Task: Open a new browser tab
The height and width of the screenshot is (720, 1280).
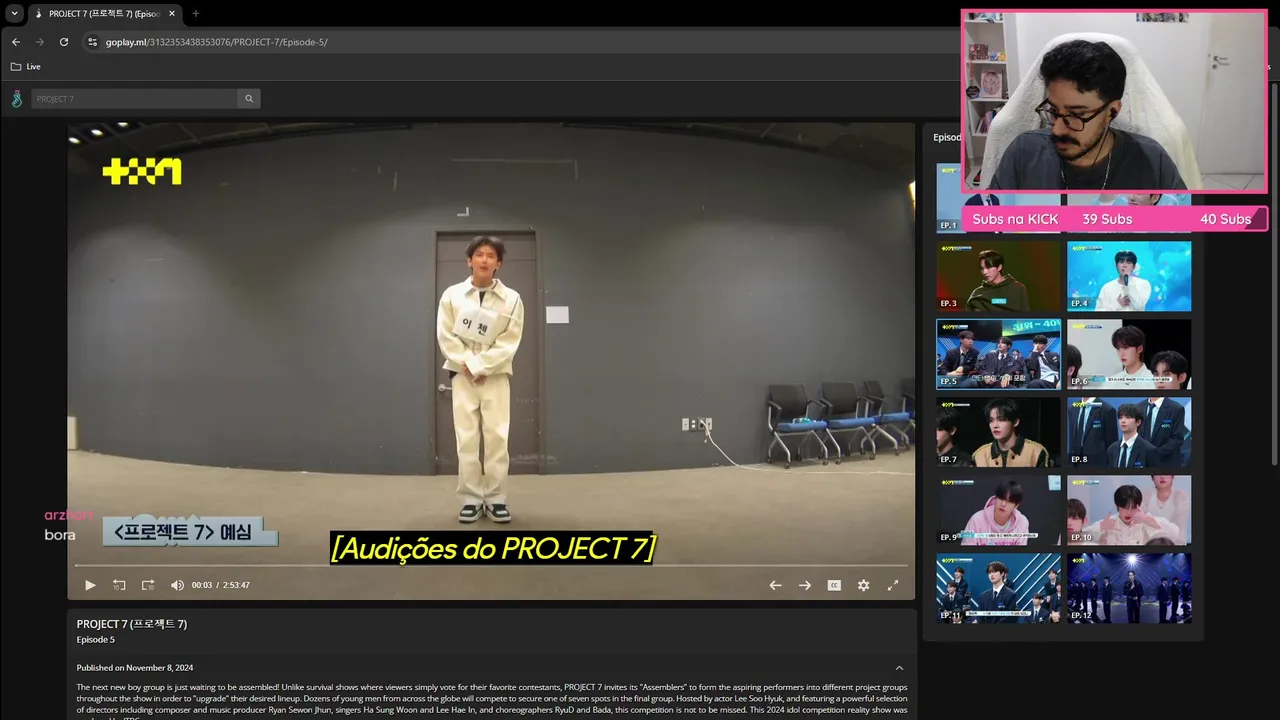Action: coord(195,14)
